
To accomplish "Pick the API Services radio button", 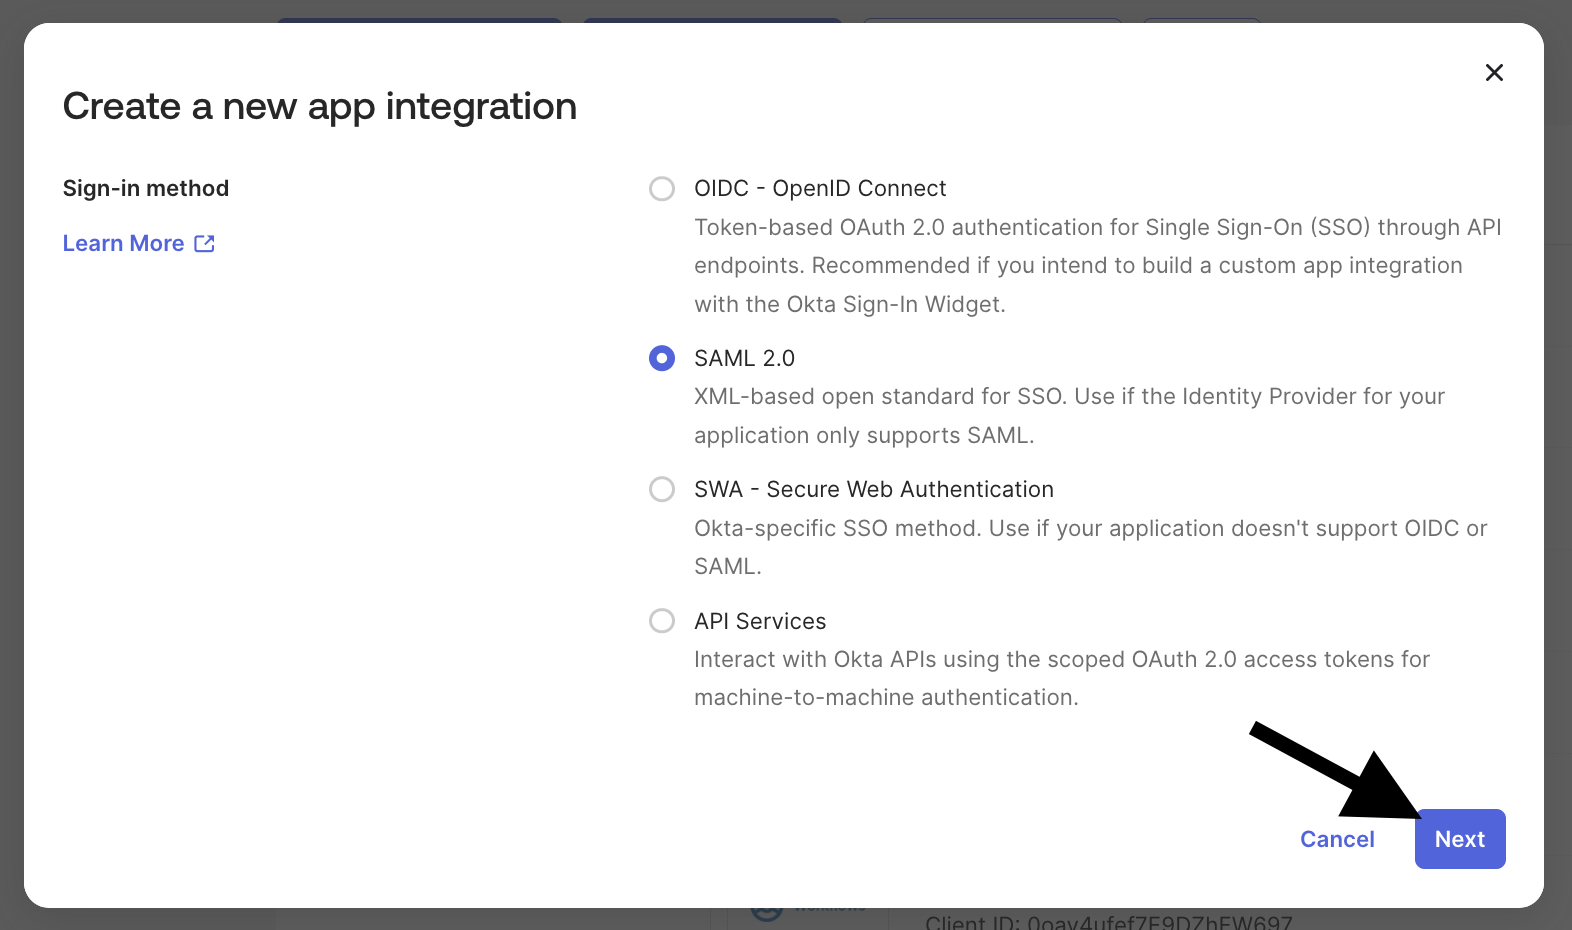I will click(662, 621).
